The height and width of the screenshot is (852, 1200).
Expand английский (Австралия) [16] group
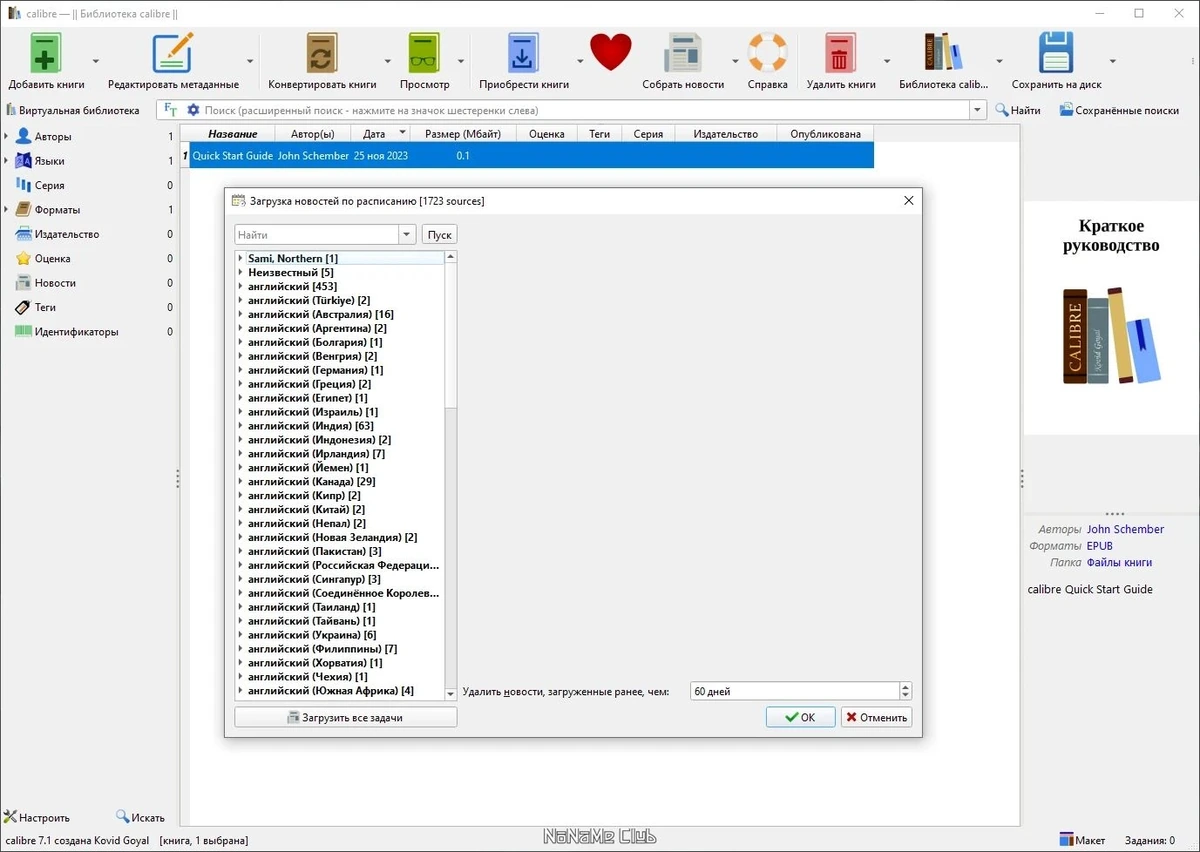(x=241, y=314)
